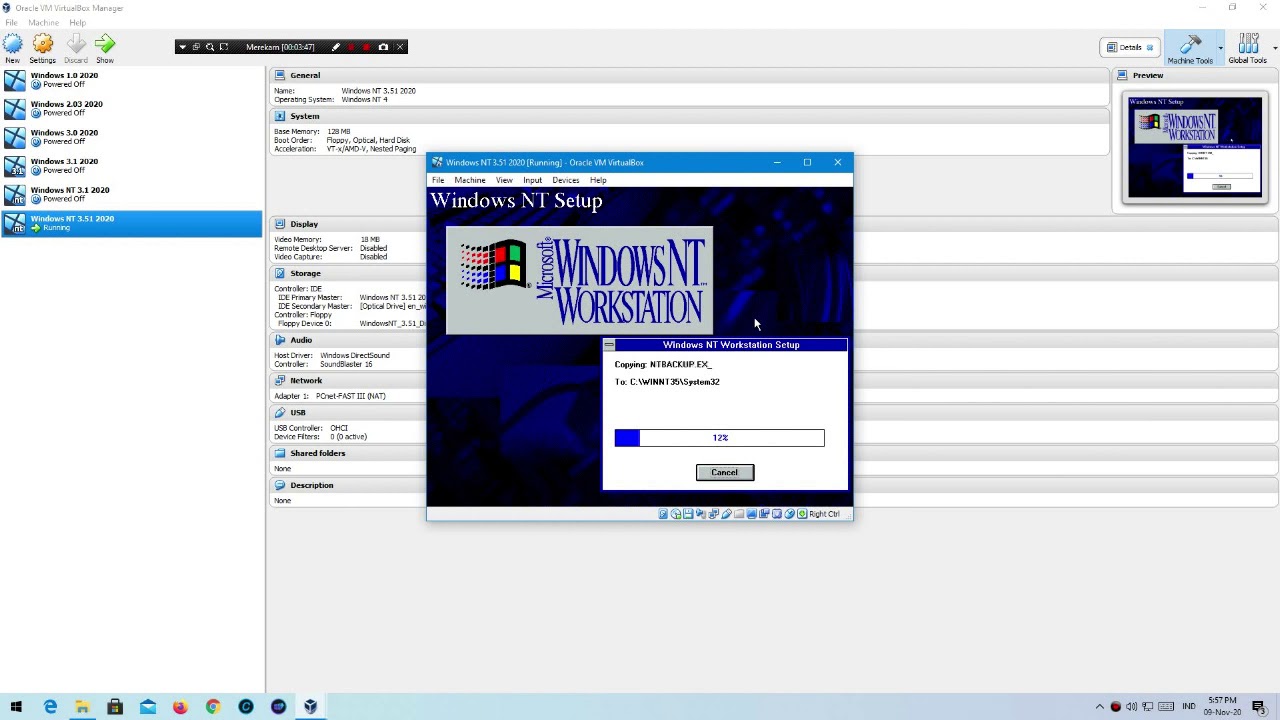Click the recorder fullscreen region icon
1280x720 pixels.
point(224,47)
